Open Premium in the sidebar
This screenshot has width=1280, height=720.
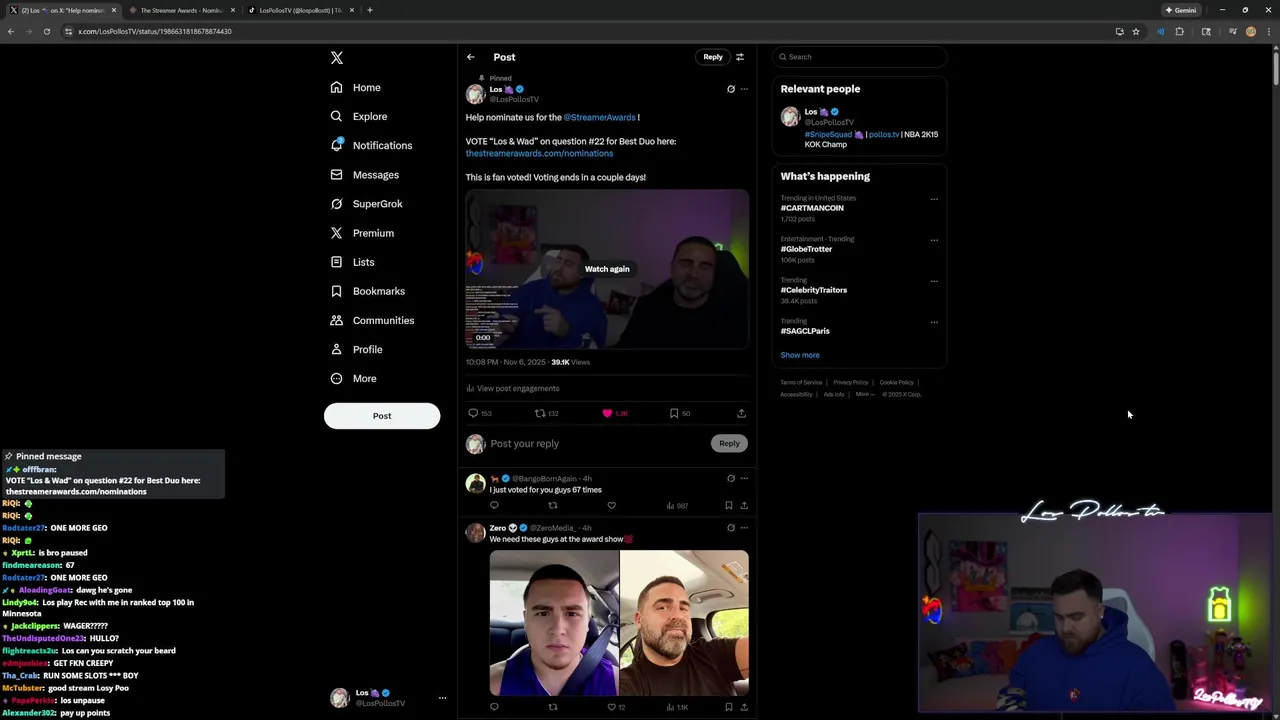362,233
